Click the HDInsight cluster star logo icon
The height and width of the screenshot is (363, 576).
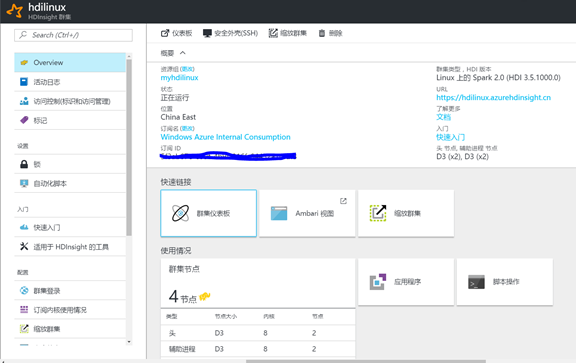pyautogui.click(x=15, y=11)
